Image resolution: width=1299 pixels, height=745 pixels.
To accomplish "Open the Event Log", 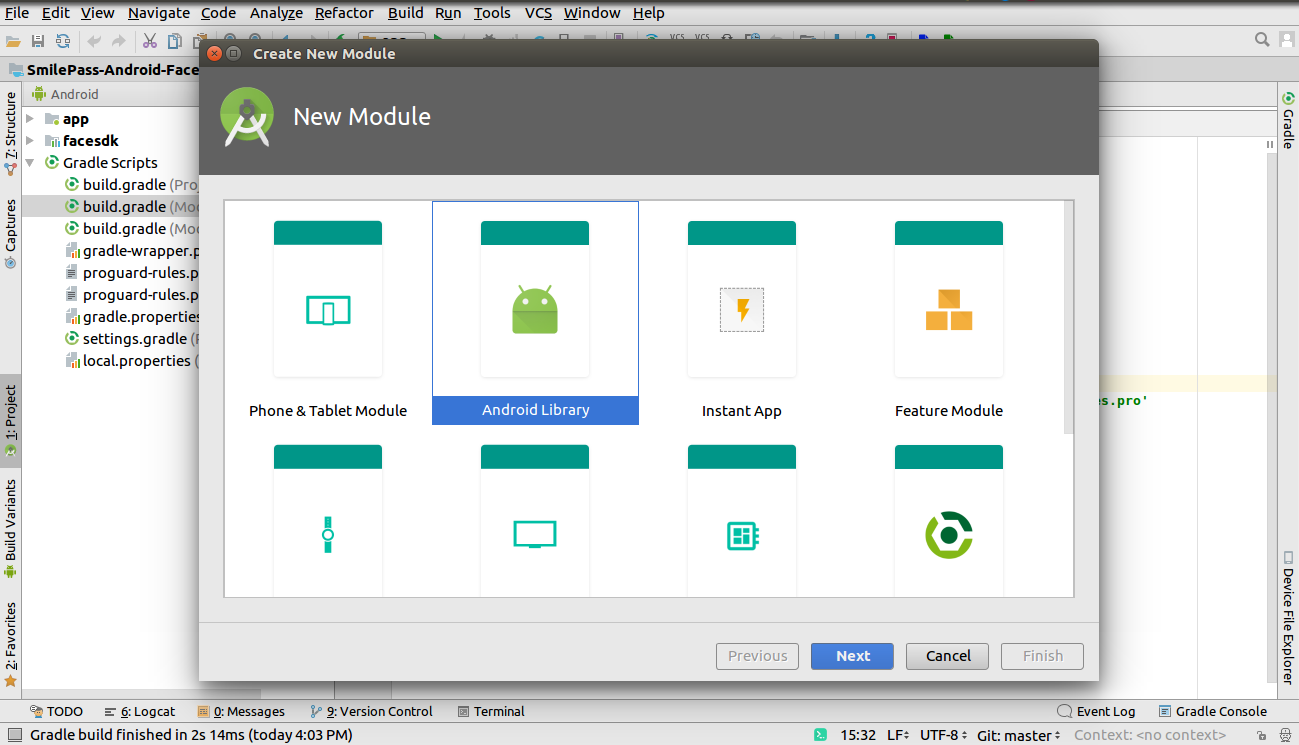I will [x=1096, y=711].
